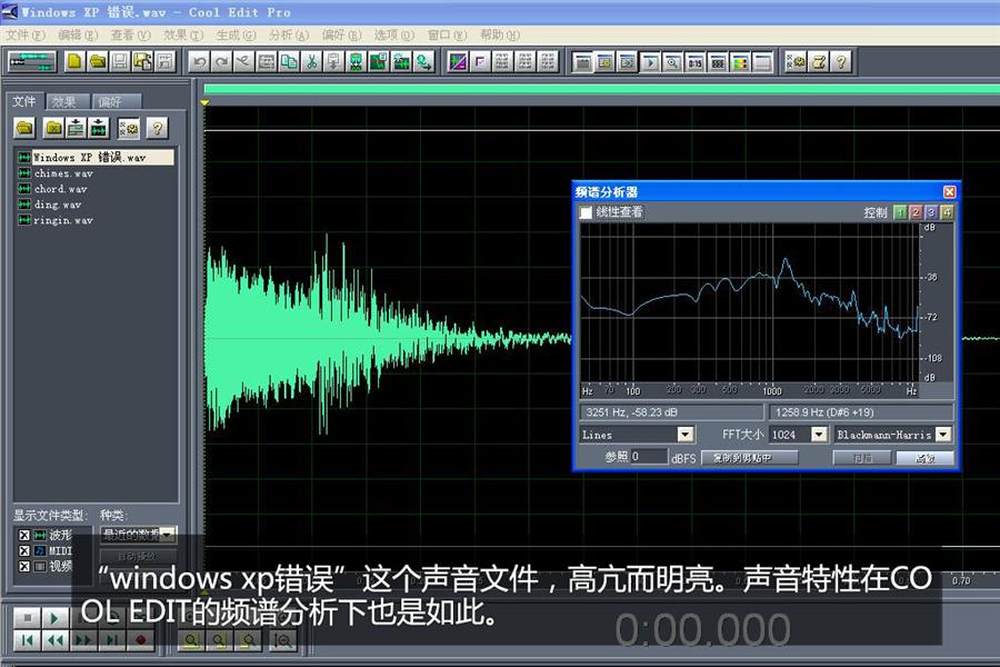
Task: Click the 1258.9 Hz (D#6 +19) readout
Action: (861, 412)
